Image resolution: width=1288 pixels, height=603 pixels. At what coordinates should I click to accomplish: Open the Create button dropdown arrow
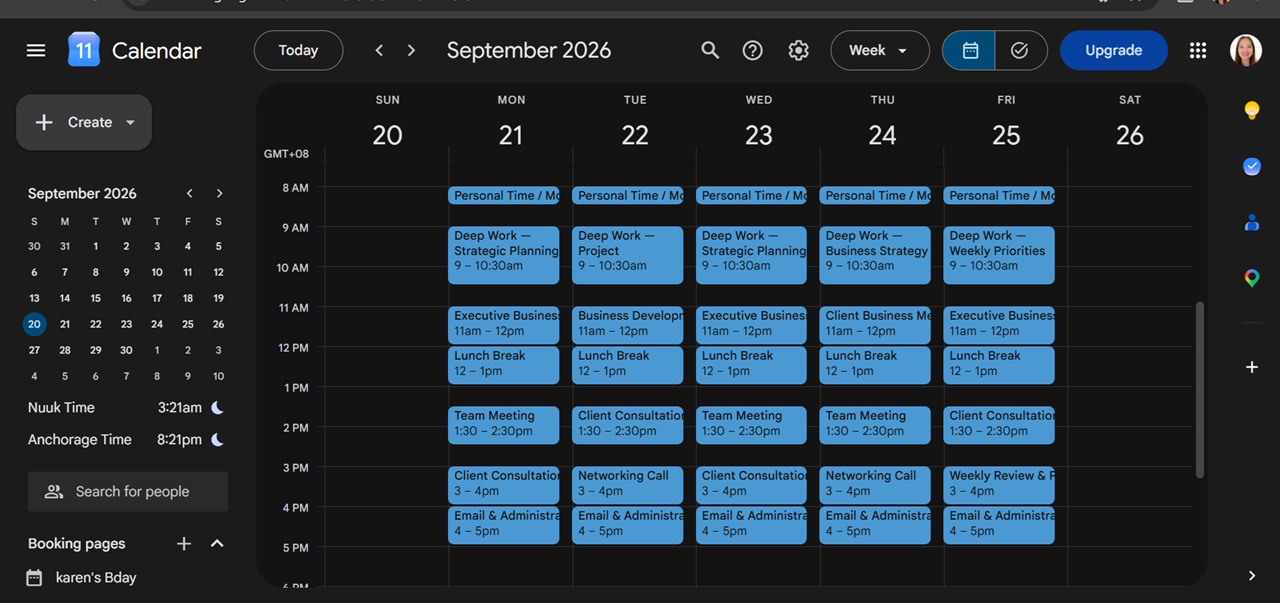point(130,122)
